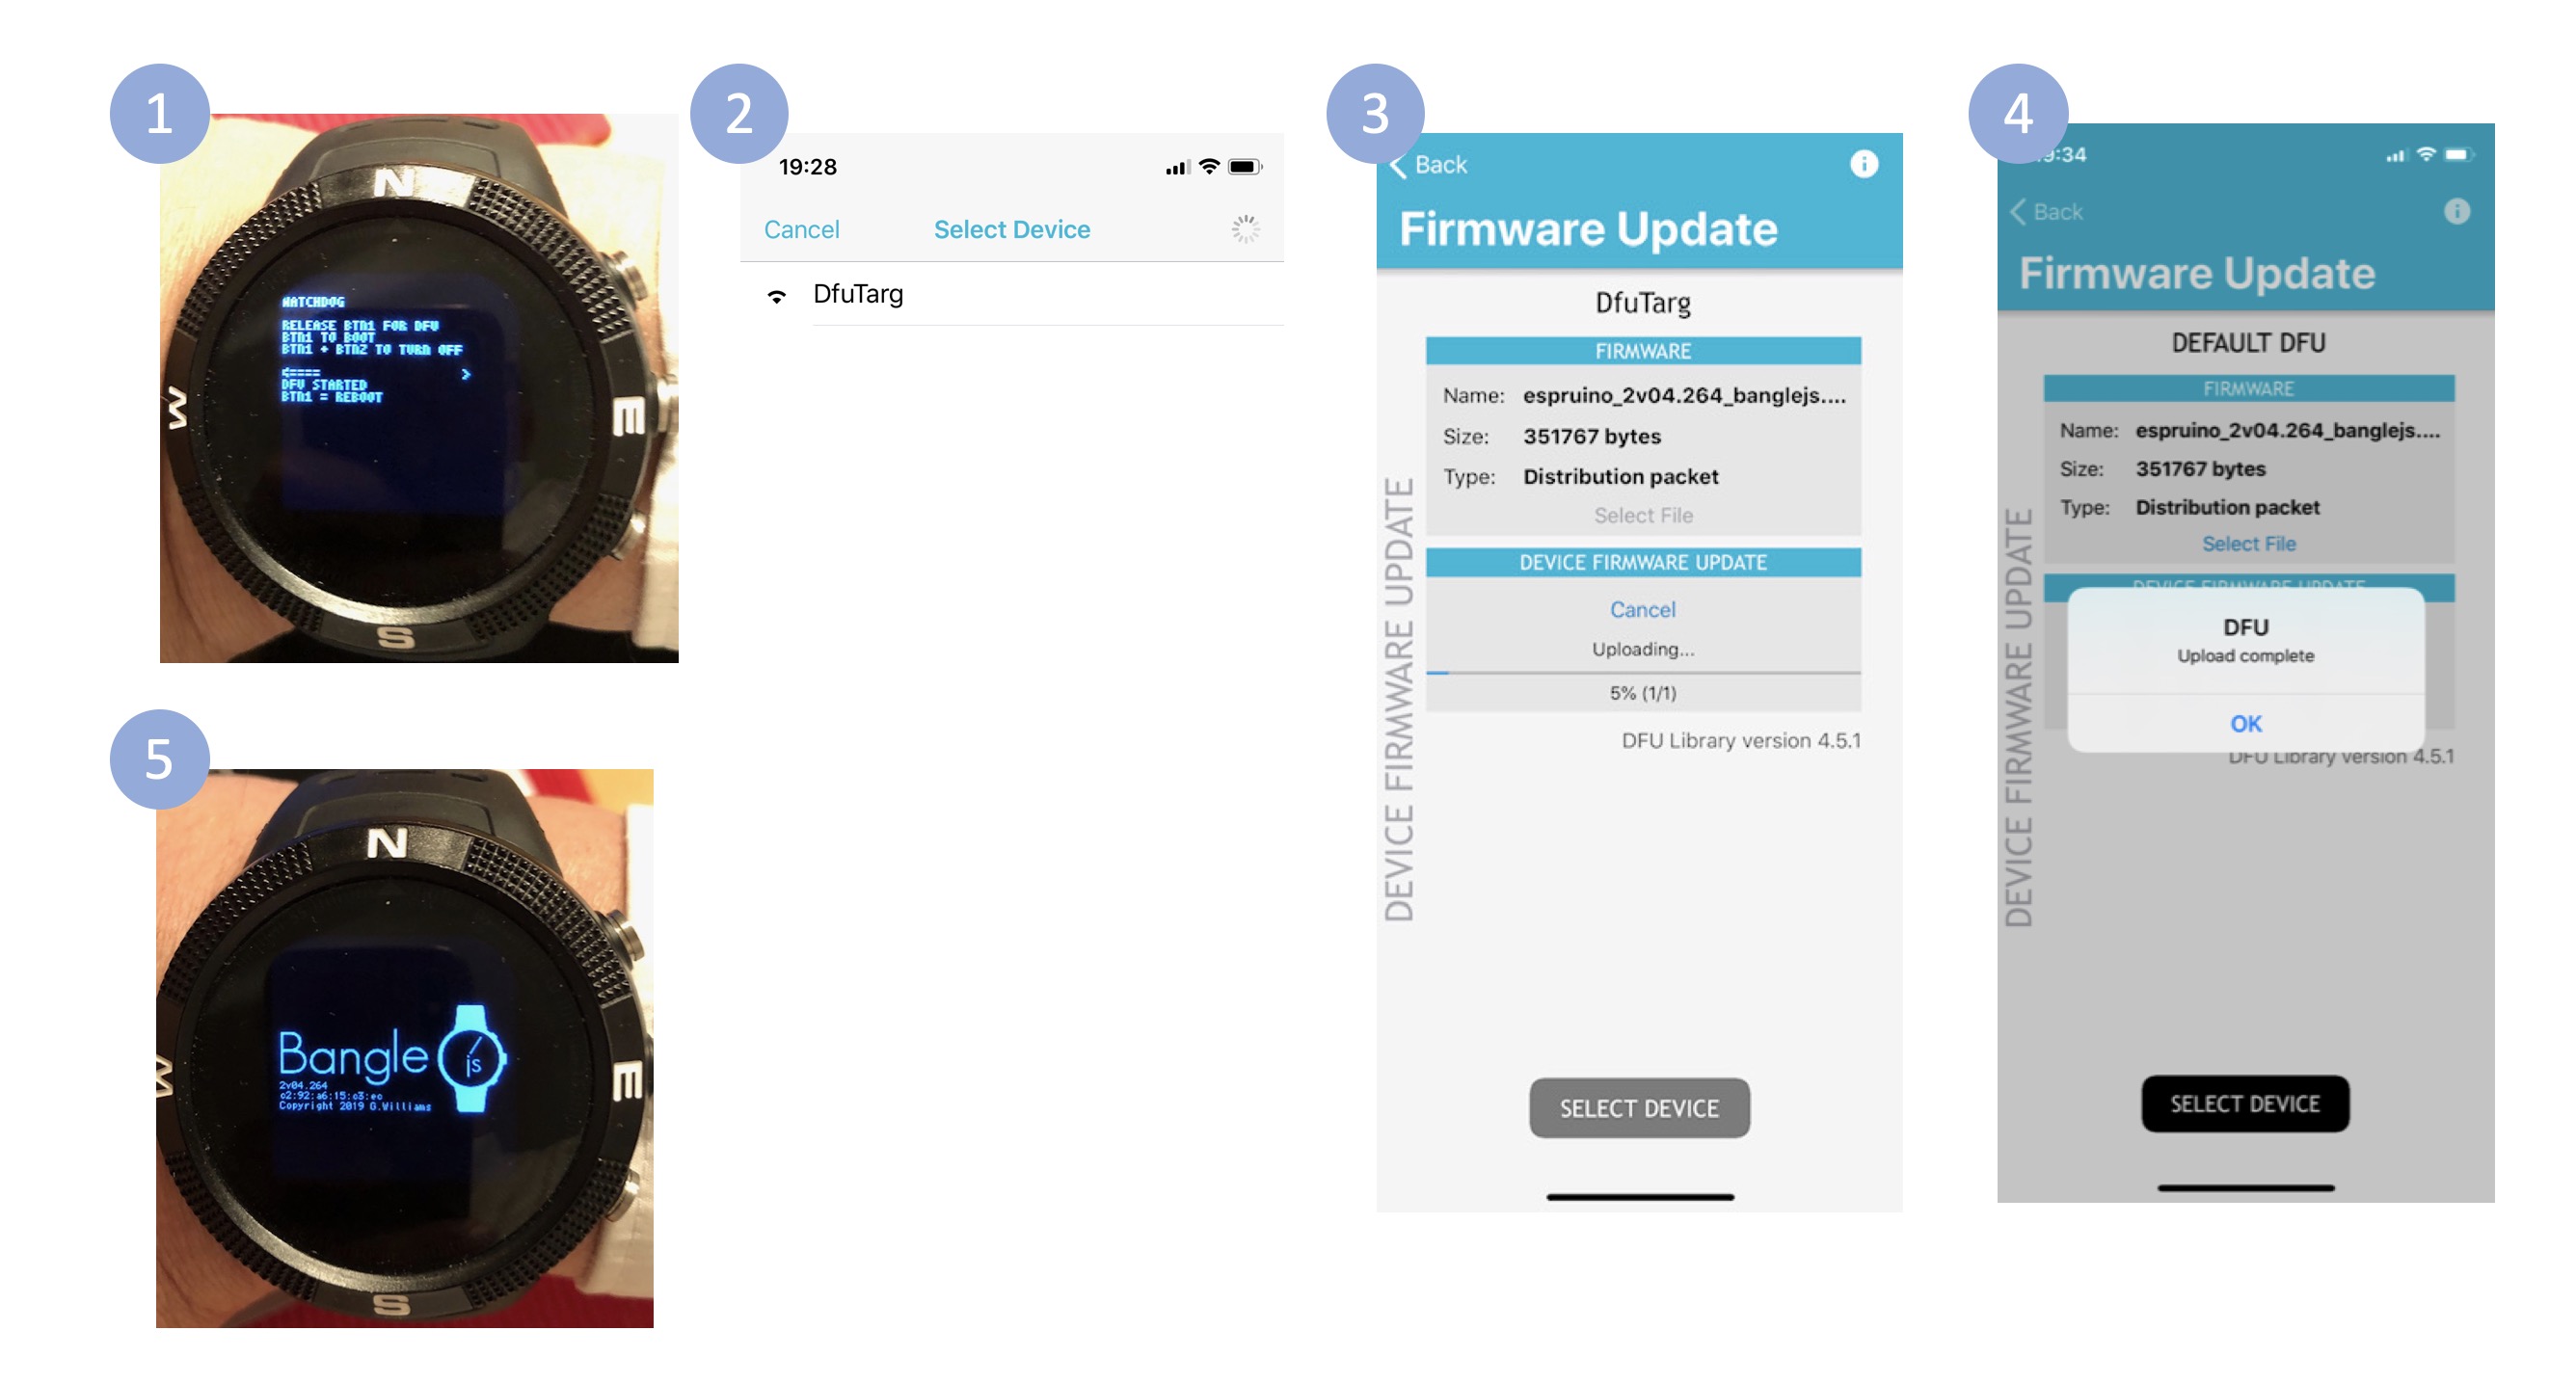Viewport: 2576px width, 1384px height.
Task: Click the Wi-Fi icon in 19:28 status bar
Action: click(x=1210, y=166)
